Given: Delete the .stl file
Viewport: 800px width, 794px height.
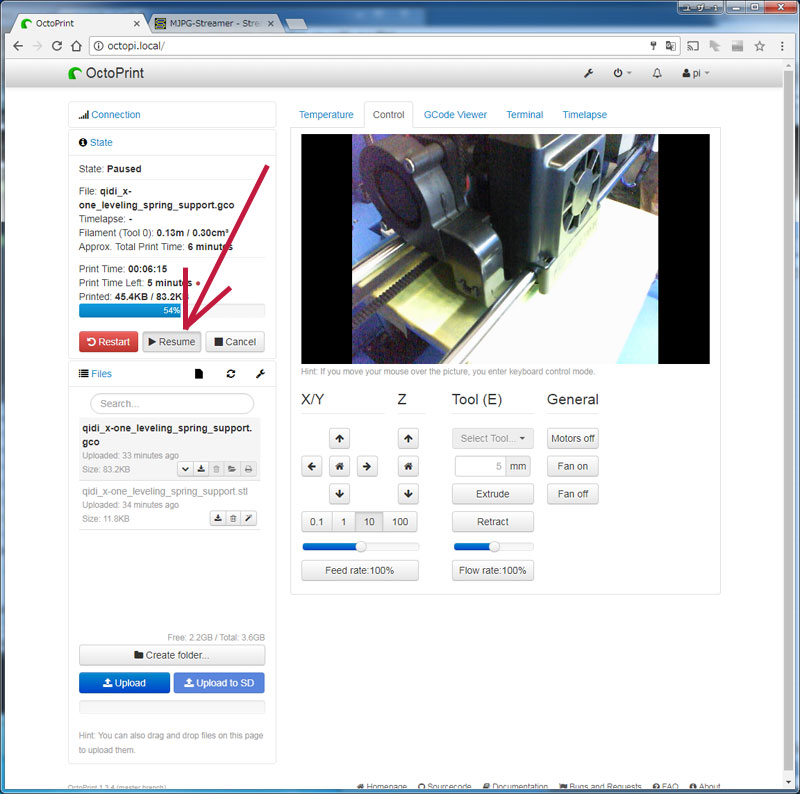Looking at the screenshot, I should [233, 518].
